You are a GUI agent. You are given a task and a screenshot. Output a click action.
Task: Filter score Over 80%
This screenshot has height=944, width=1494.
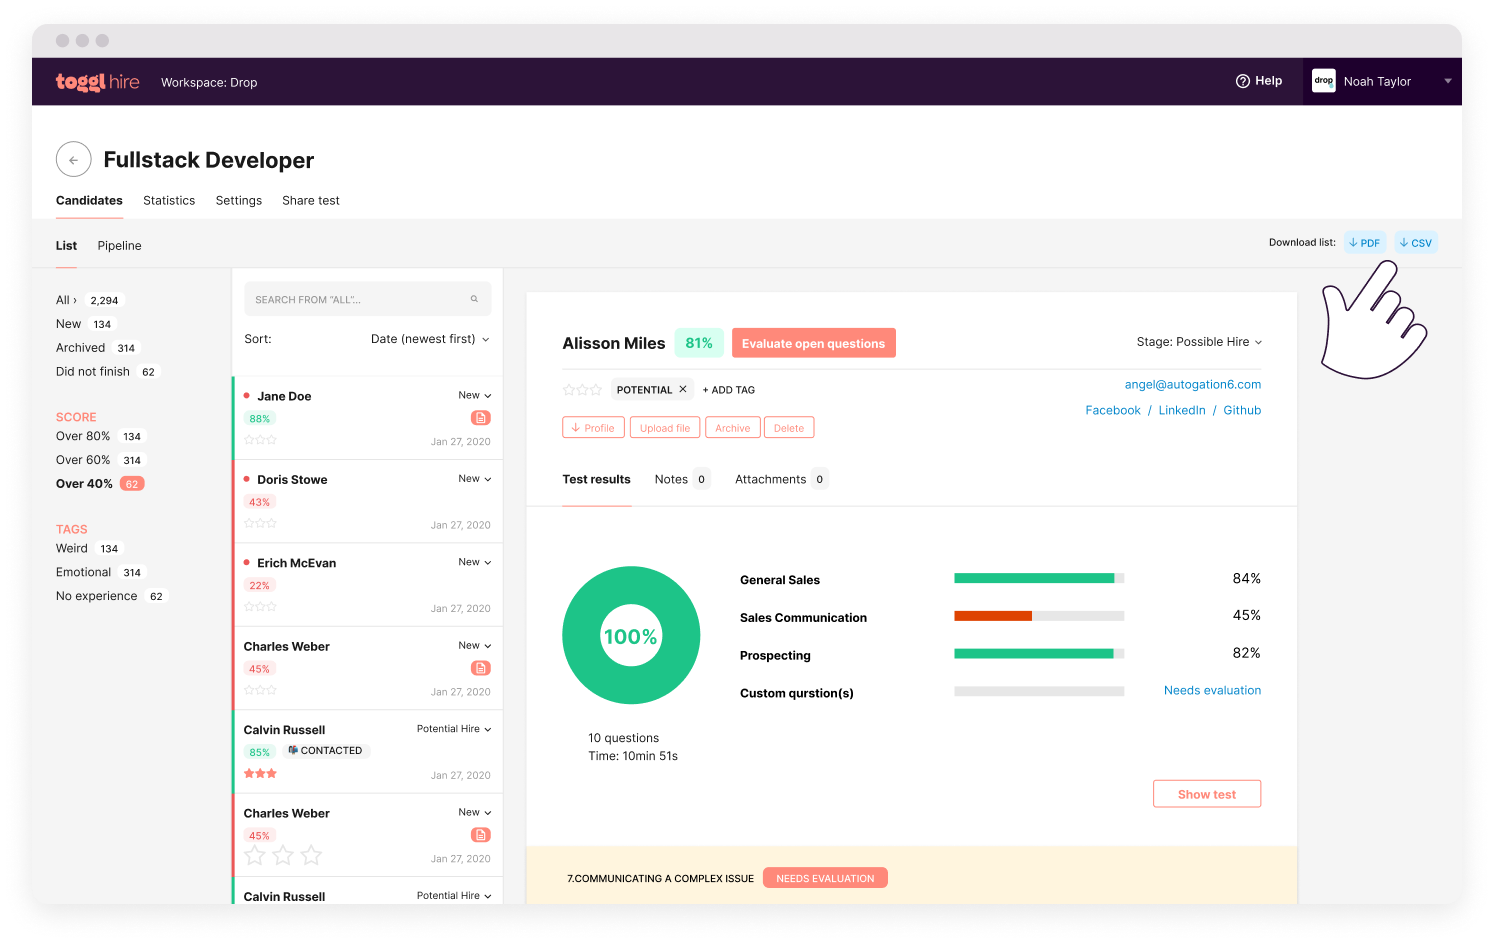click(x=101, y=436)
